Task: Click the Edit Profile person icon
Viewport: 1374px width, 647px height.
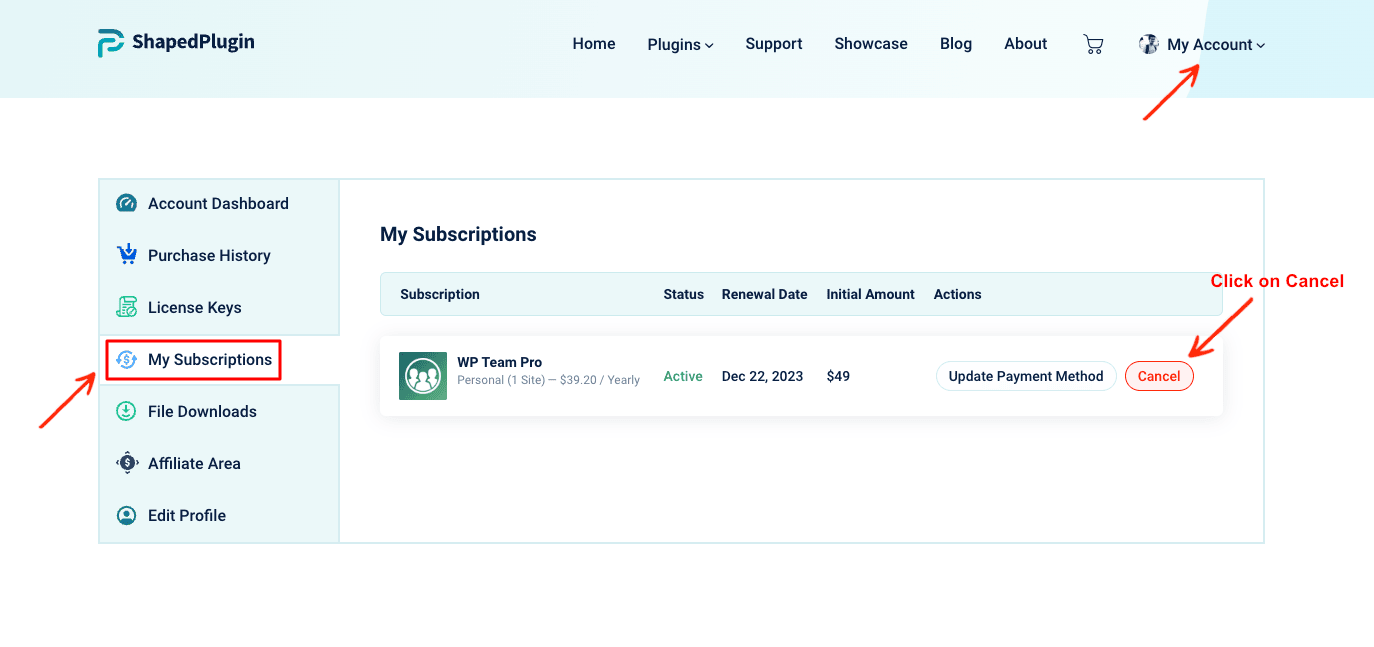Action: tap(126, 515)
